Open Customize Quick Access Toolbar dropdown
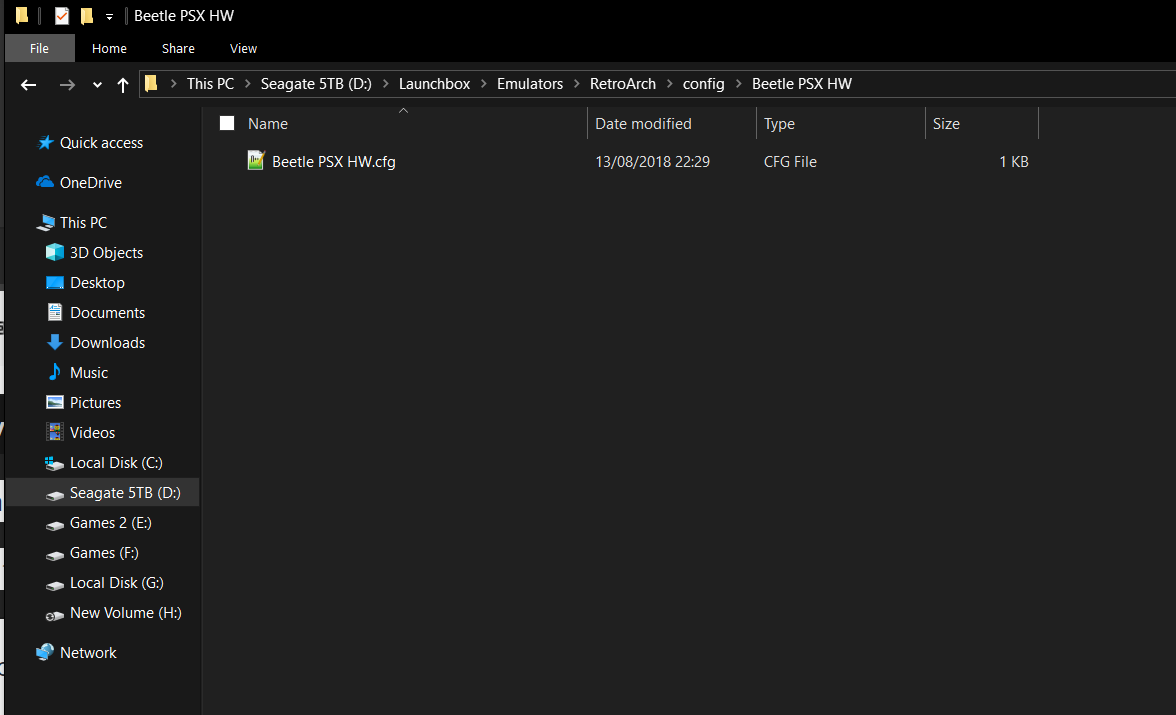This screenshot has height=715, width=1176. [x=110, y=17]
